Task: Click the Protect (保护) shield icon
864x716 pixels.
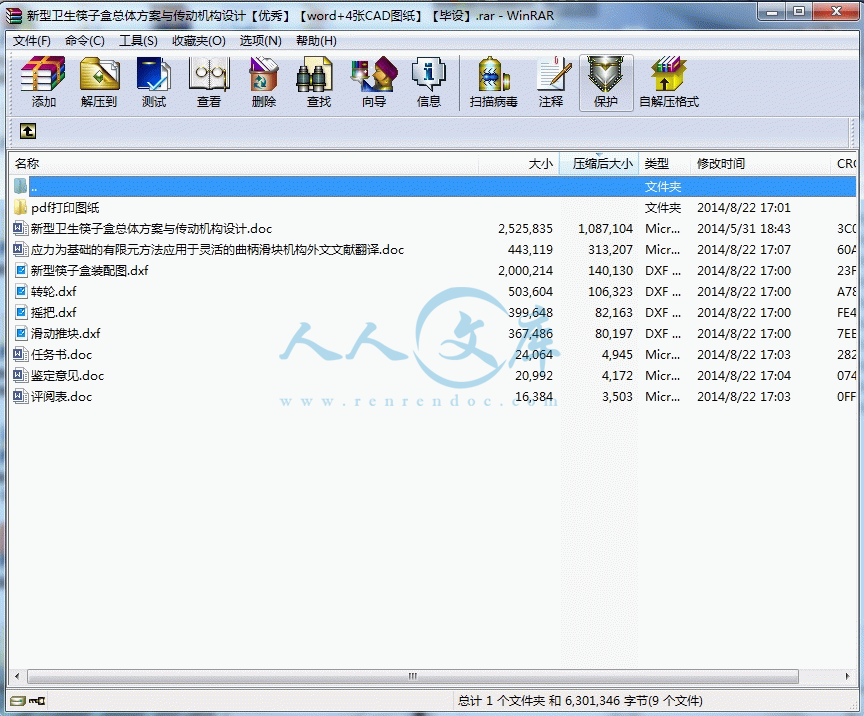Action: click(606, 82)
